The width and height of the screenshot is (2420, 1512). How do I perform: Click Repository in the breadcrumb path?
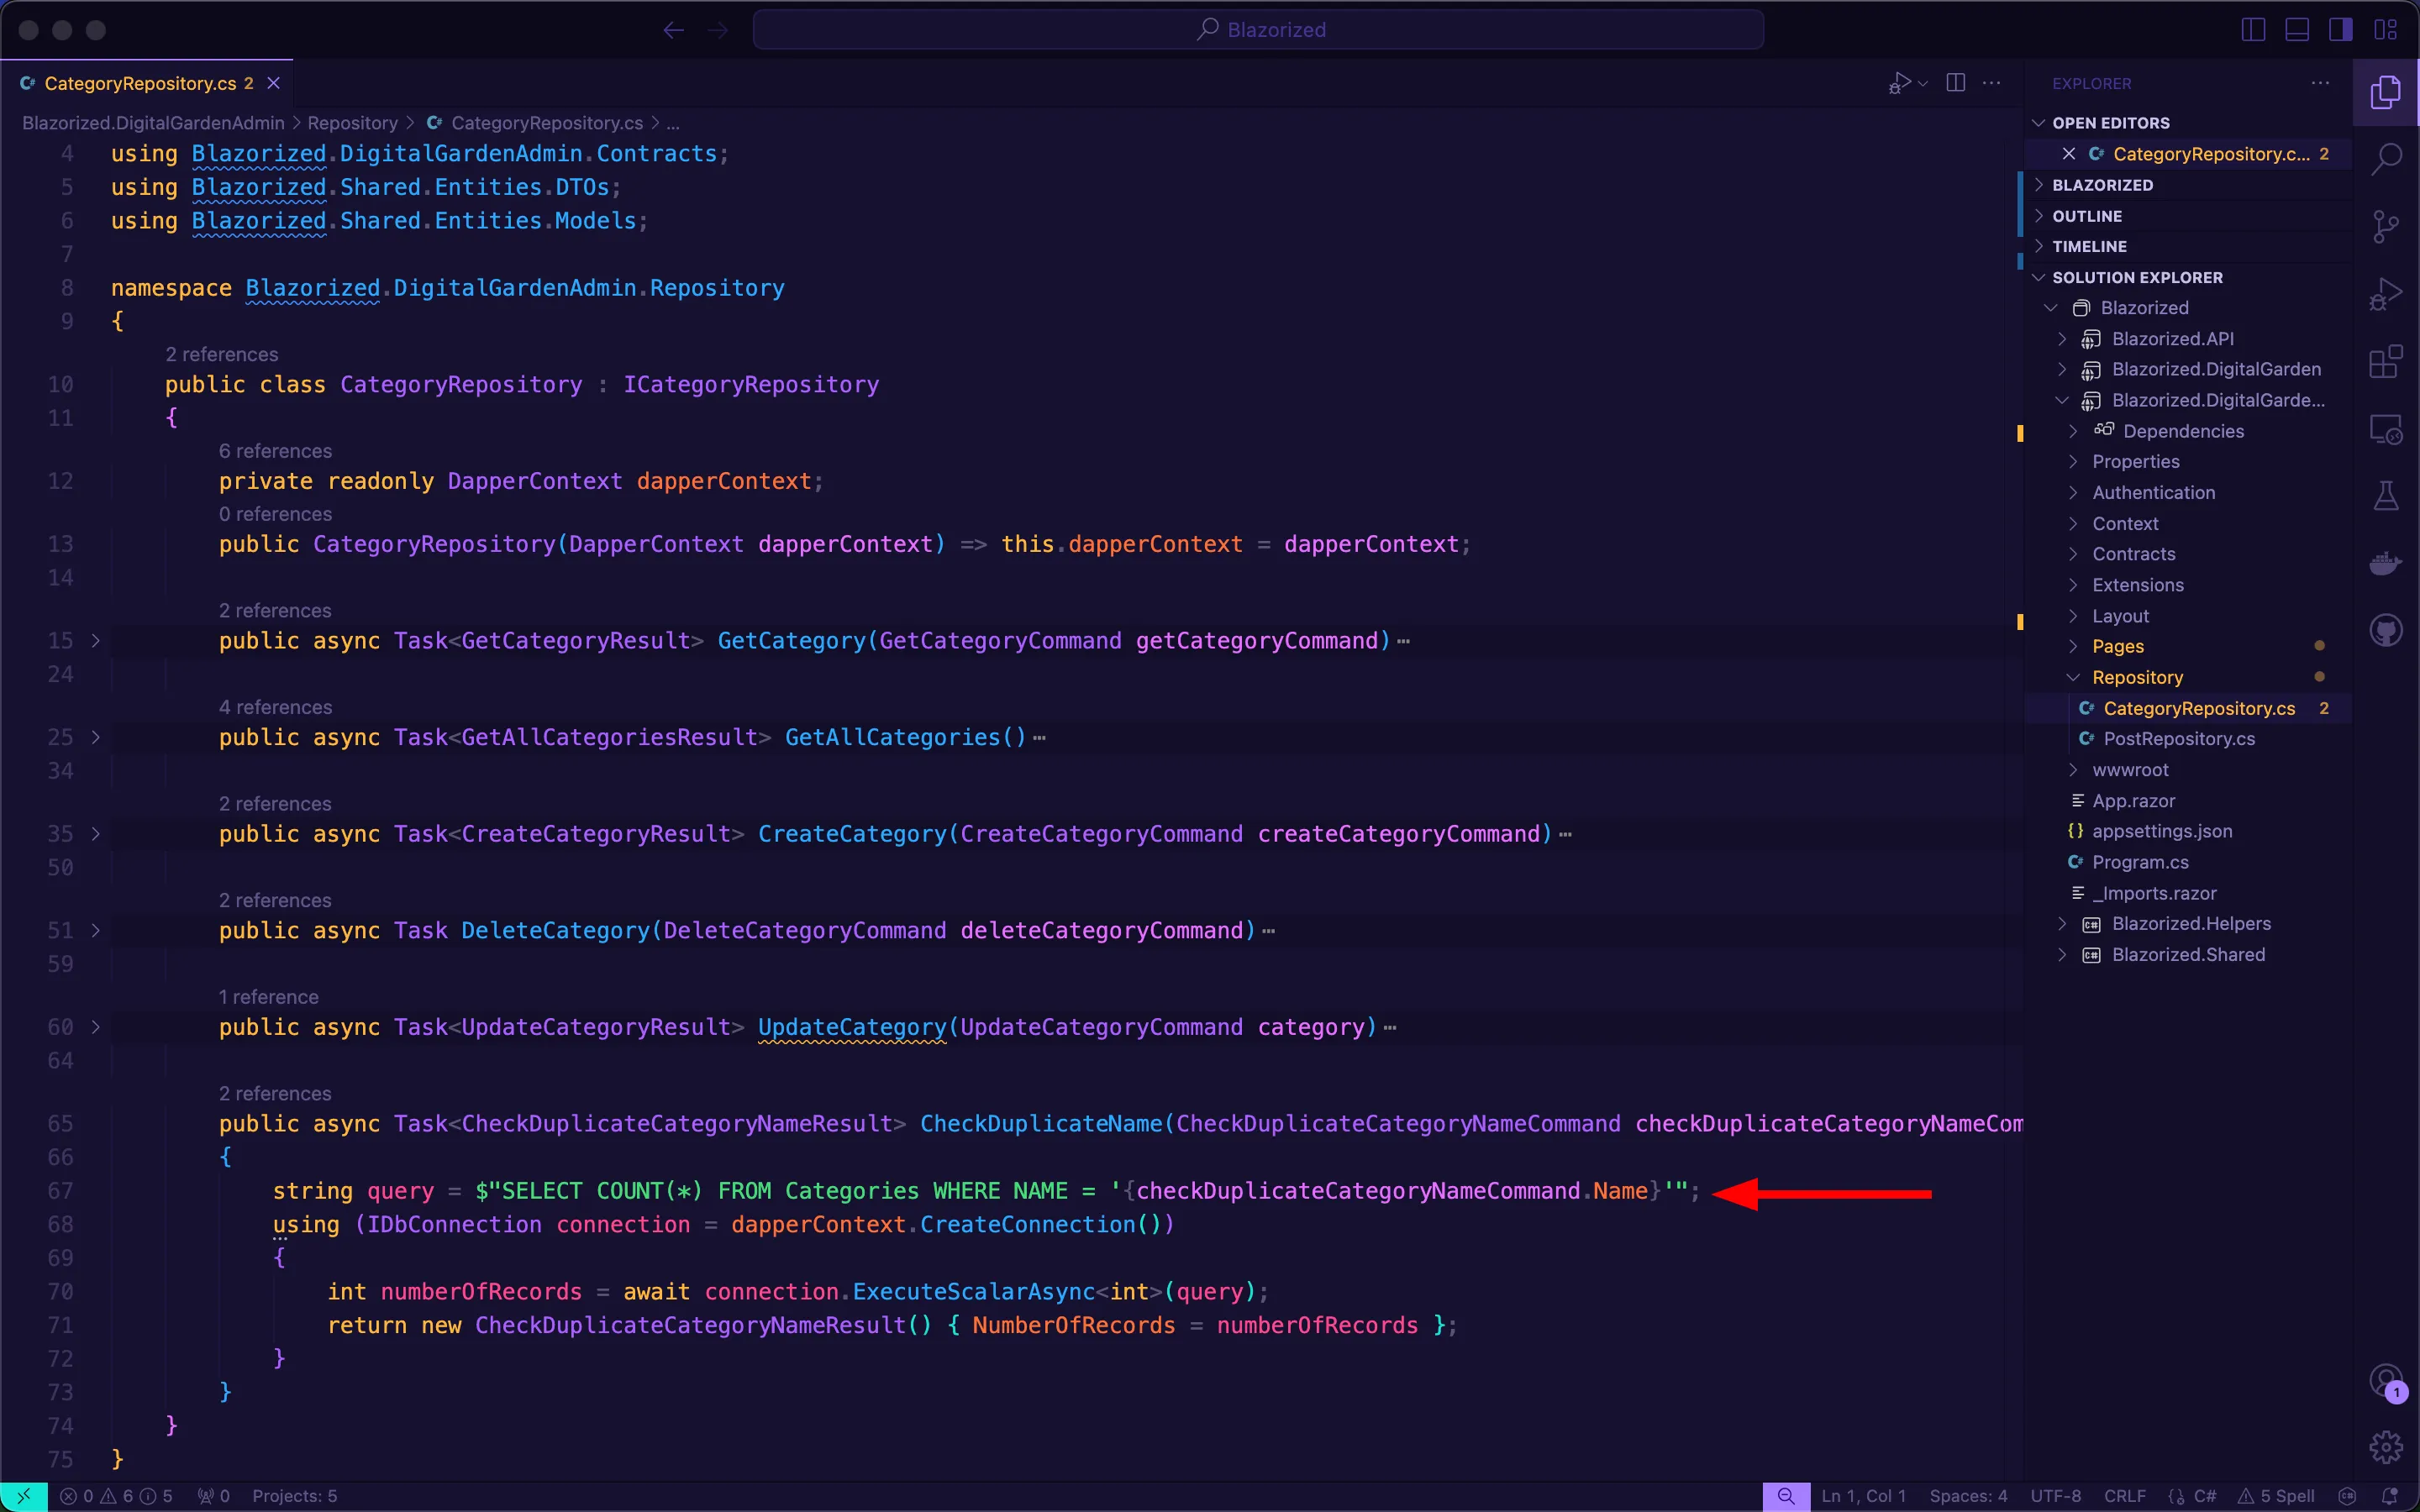[352, 123]
